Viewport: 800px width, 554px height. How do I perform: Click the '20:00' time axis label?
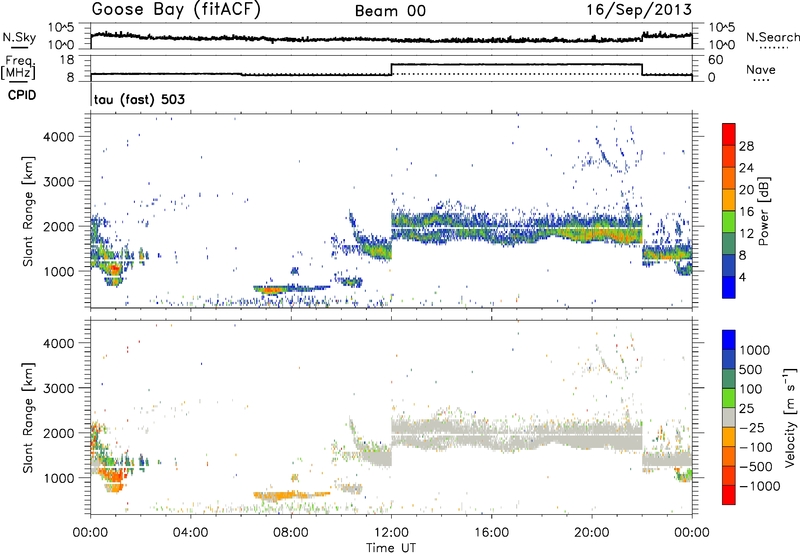point(592,532)
